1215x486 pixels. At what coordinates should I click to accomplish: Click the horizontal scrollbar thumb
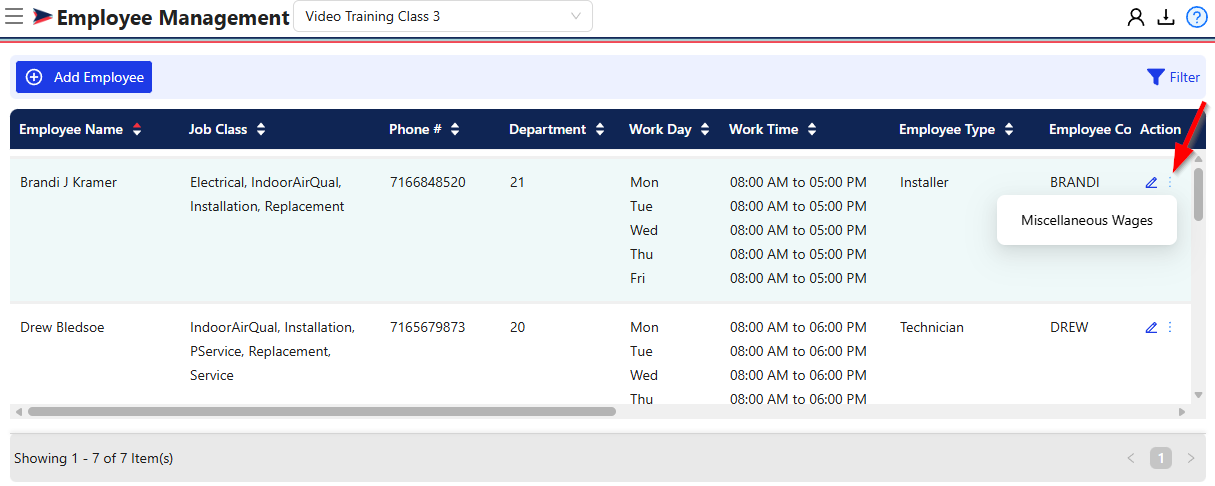point(320,411)
